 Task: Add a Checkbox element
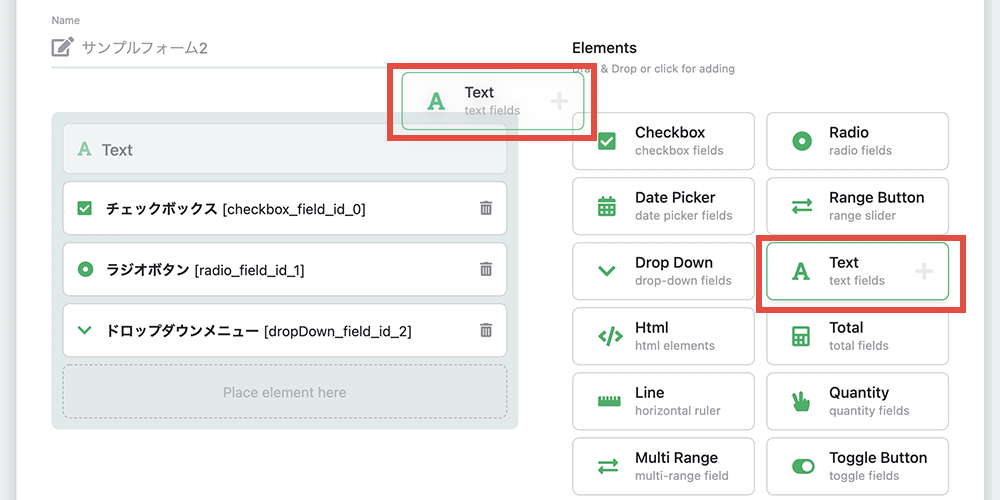pyautogui.click(x=663, y=141)
